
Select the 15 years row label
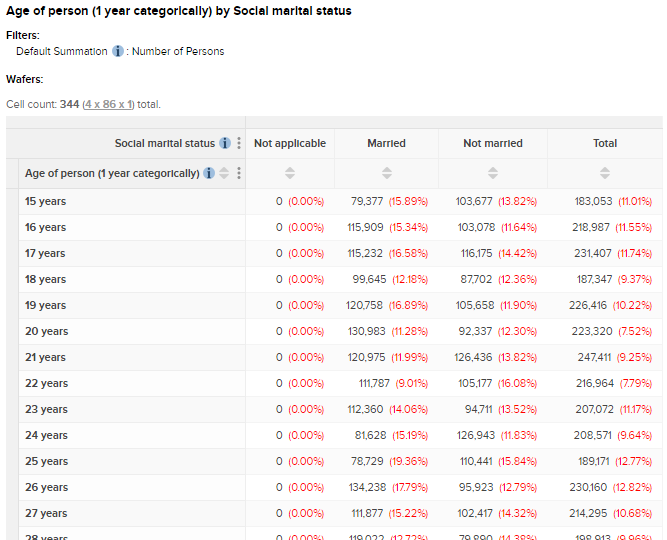point(46,201)
